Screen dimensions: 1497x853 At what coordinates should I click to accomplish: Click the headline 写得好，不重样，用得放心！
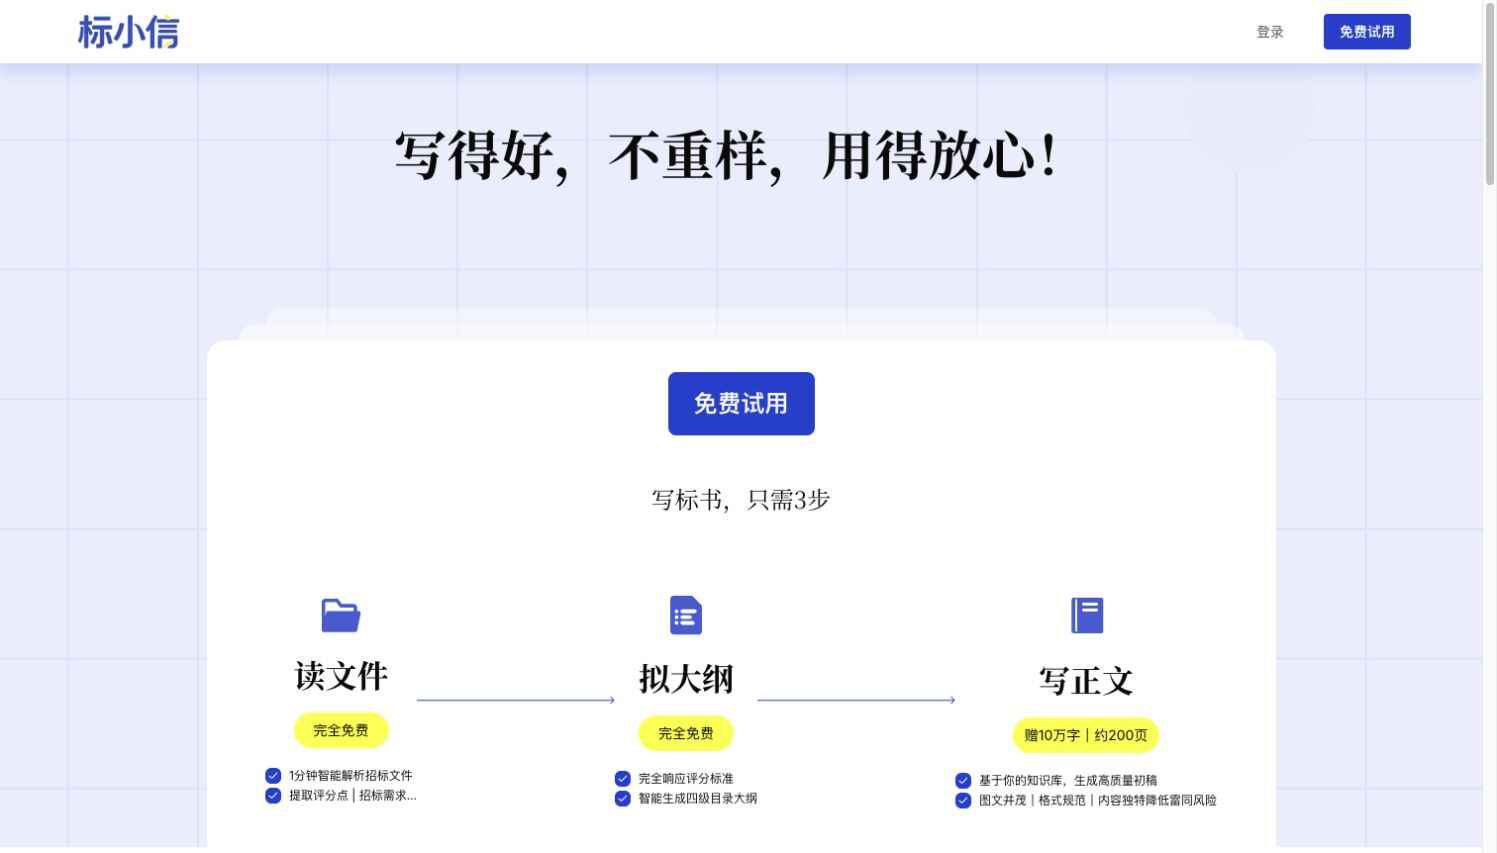point(727,157)
